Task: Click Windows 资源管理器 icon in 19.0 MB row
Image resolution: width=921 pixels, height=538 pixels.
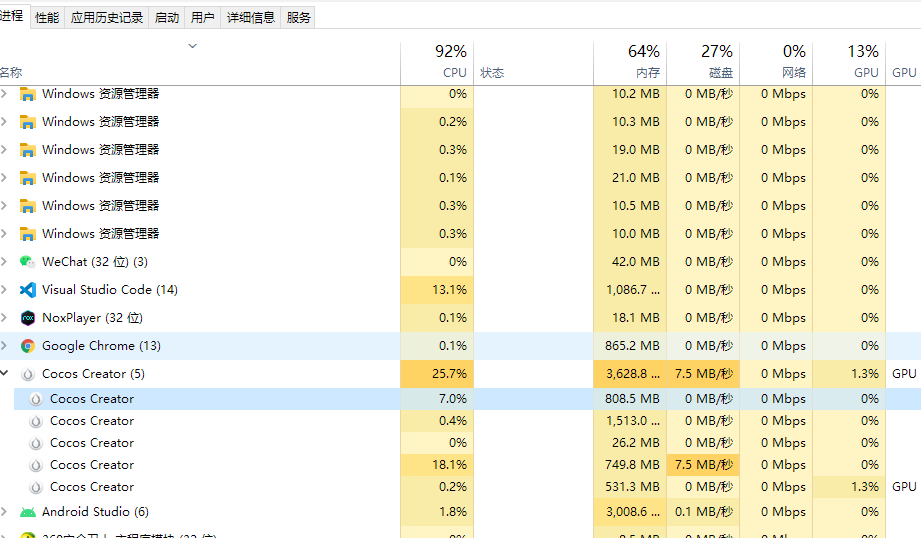Action: [28, 150]
